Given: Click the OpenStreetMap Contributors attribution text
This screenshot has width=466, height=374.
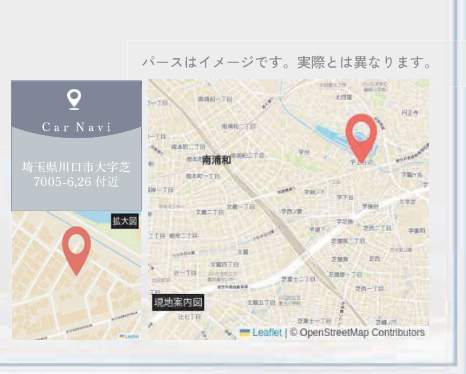Looking at the screenshot, I should (357, 332).
